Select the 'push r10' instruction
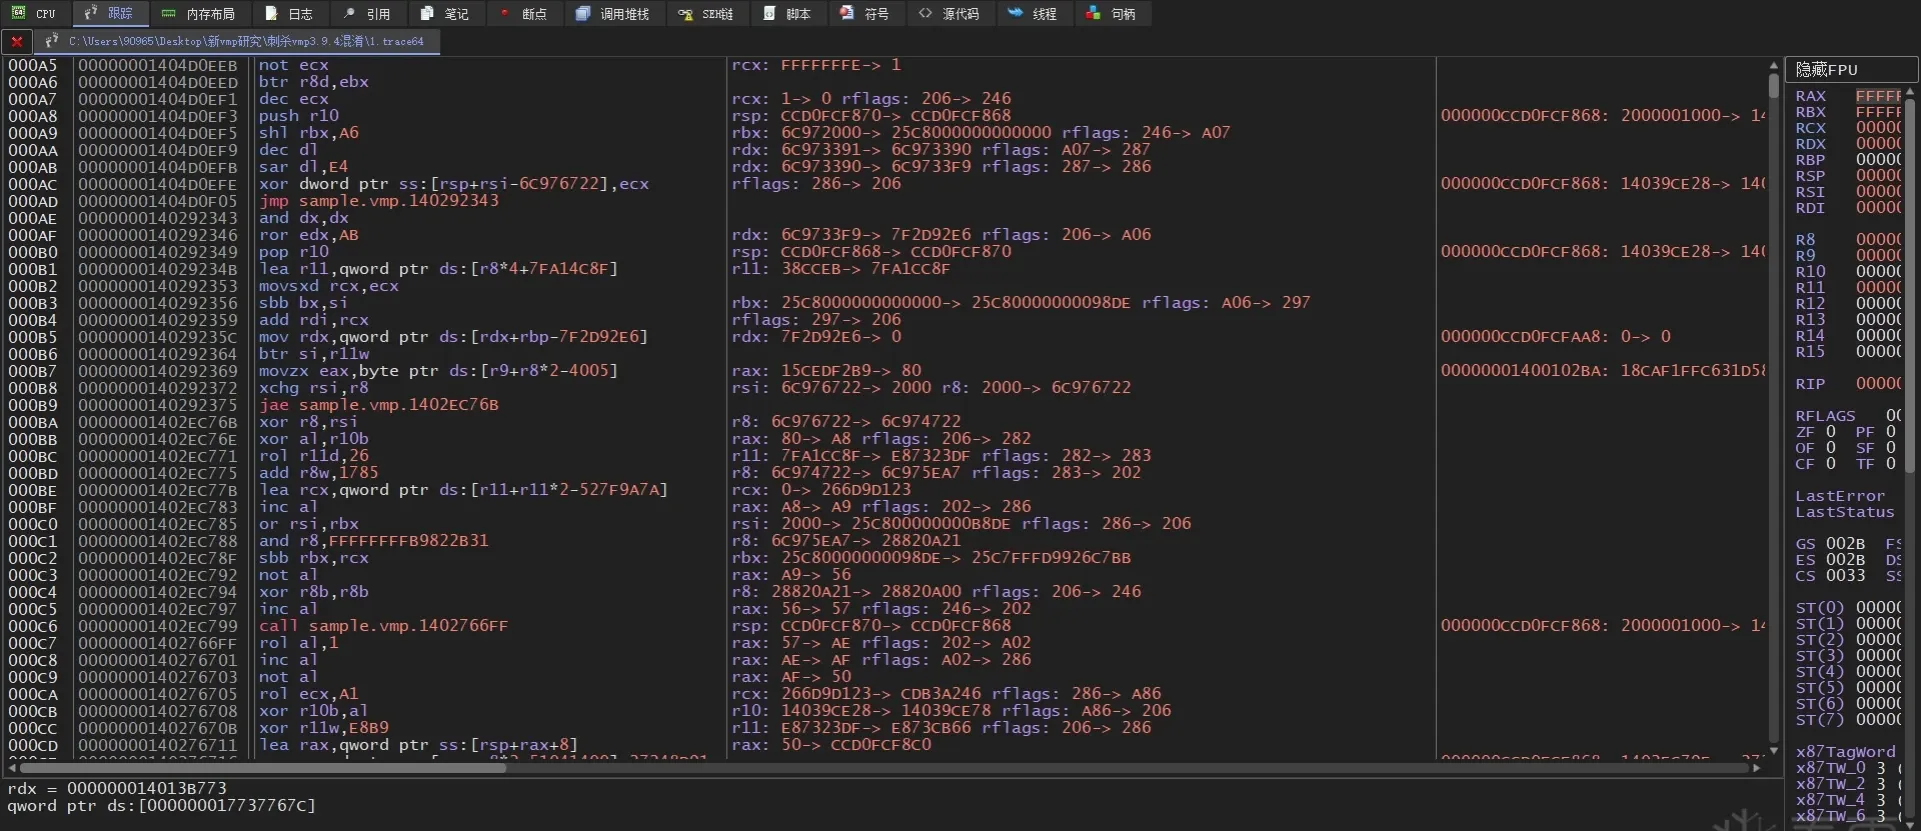 tap(298, 116)
